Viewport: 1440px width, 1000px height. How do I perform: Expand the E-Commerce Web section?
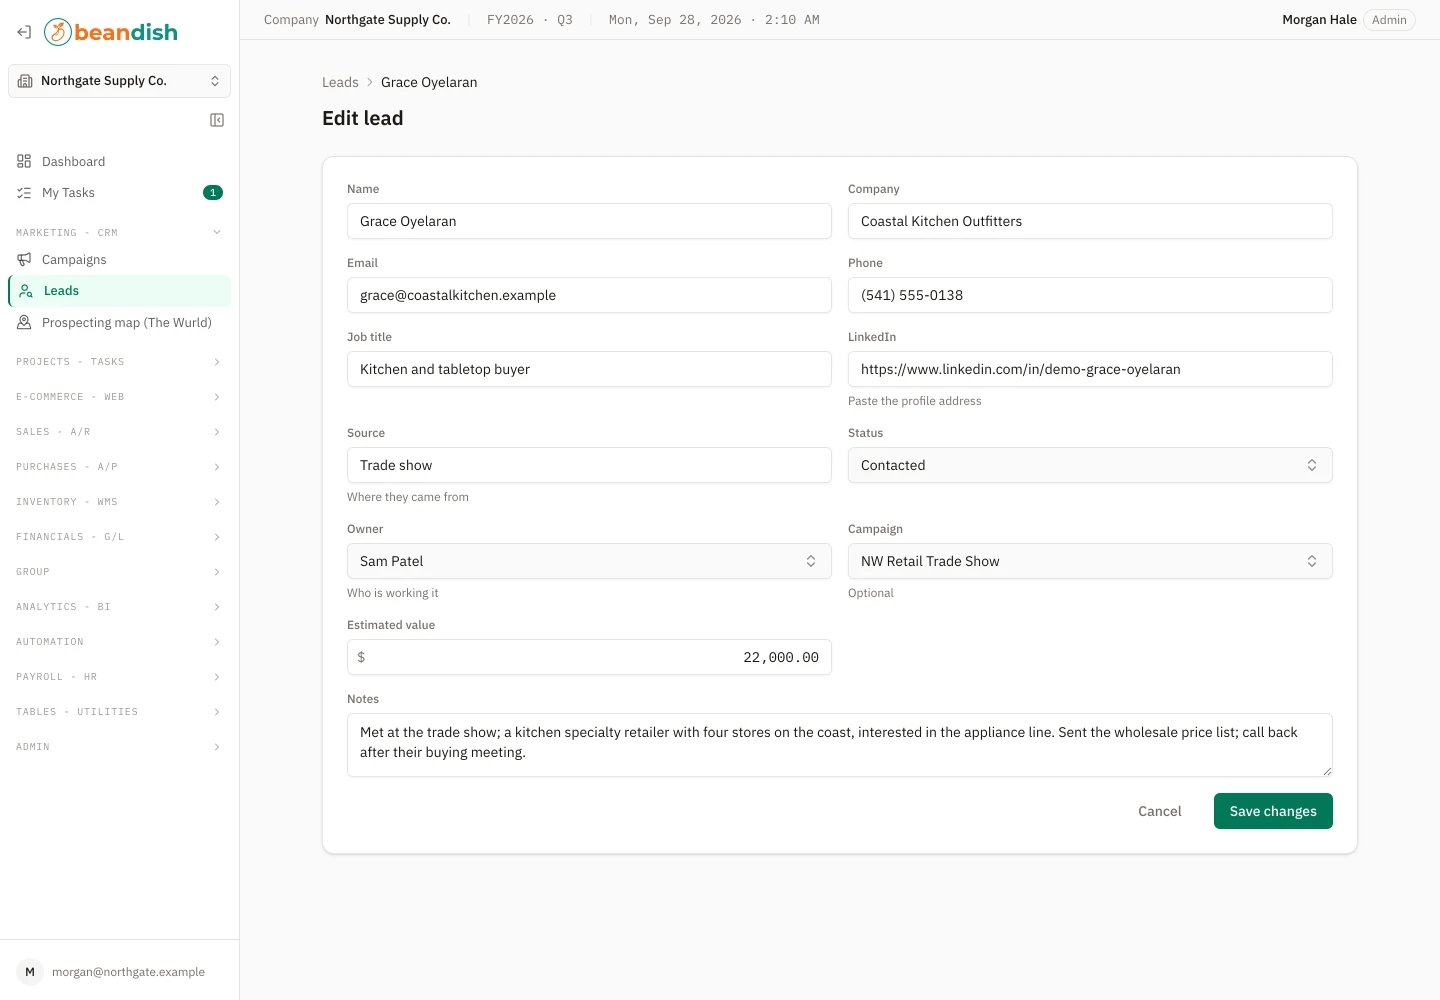point(119,397)
